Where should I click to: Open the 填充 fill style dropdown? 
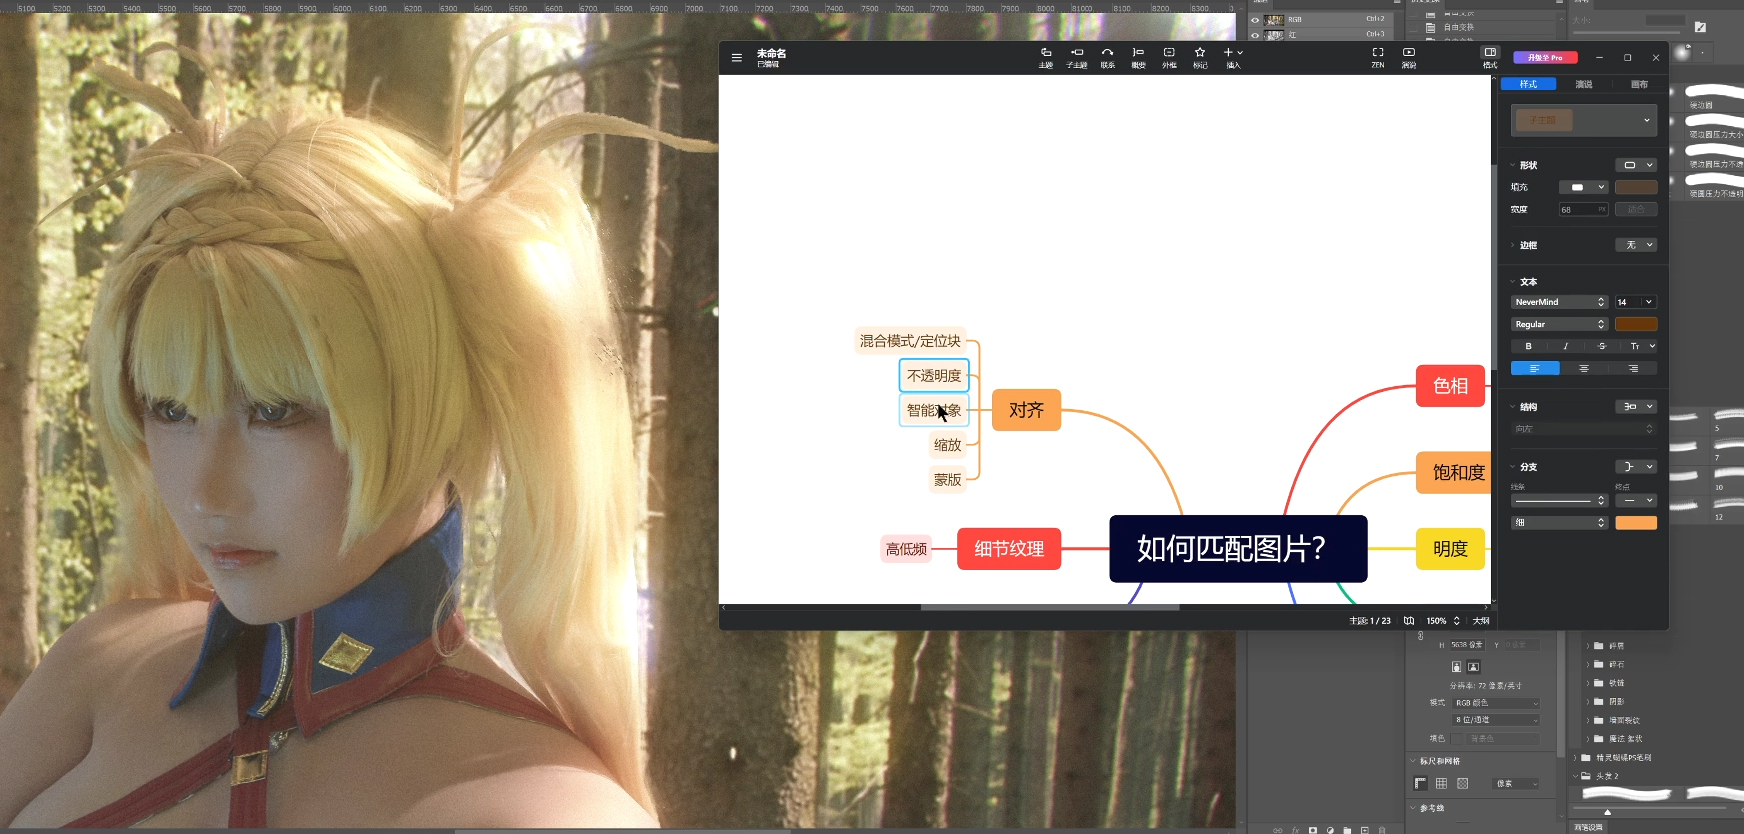1583,187
